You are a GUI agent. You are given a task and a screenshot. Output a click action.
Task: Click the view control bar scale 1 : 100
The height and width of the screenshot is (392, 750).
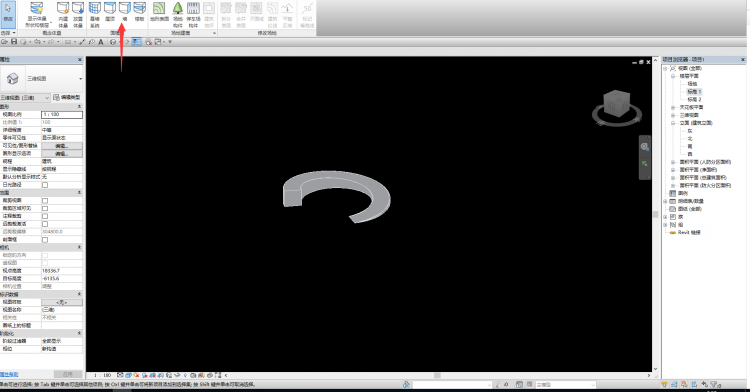(102, 375)
